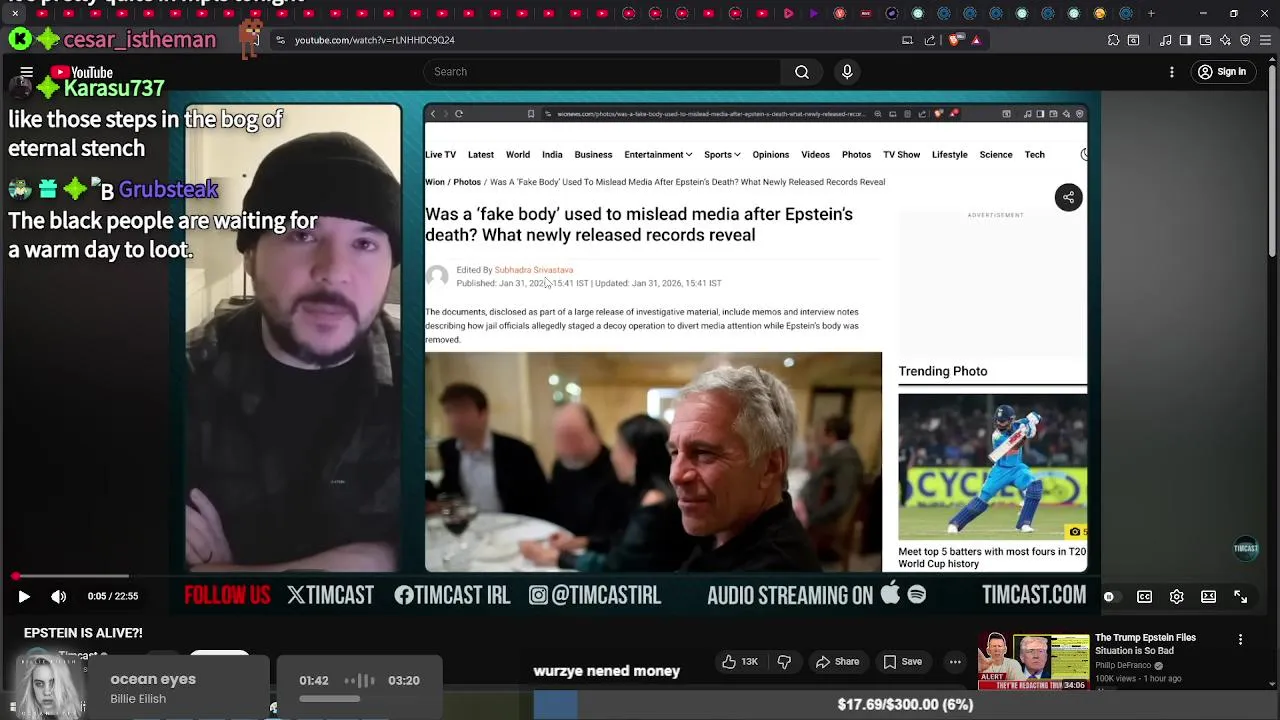1280x720 pixels.
Task: Switch to the orange-icon browser tab
Action: point(1100,14)
